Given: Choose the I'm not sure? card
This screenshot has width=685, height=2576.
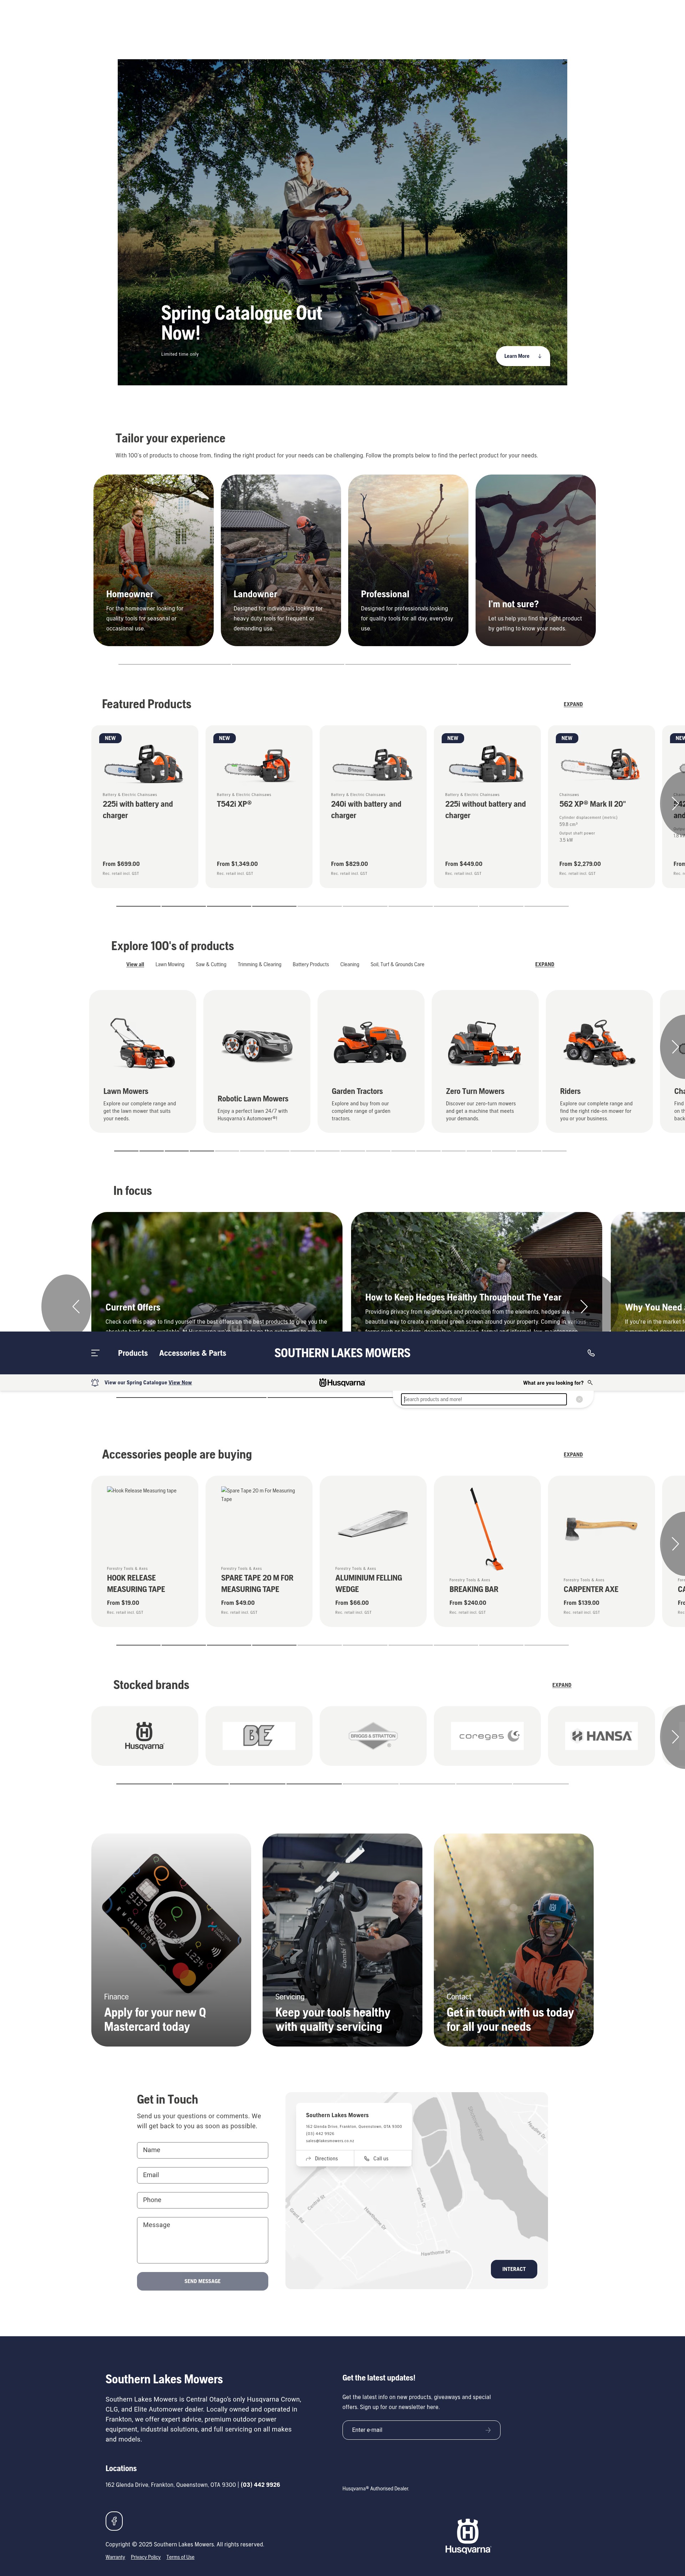Looking at the screenshot, I should click(535, 560).
